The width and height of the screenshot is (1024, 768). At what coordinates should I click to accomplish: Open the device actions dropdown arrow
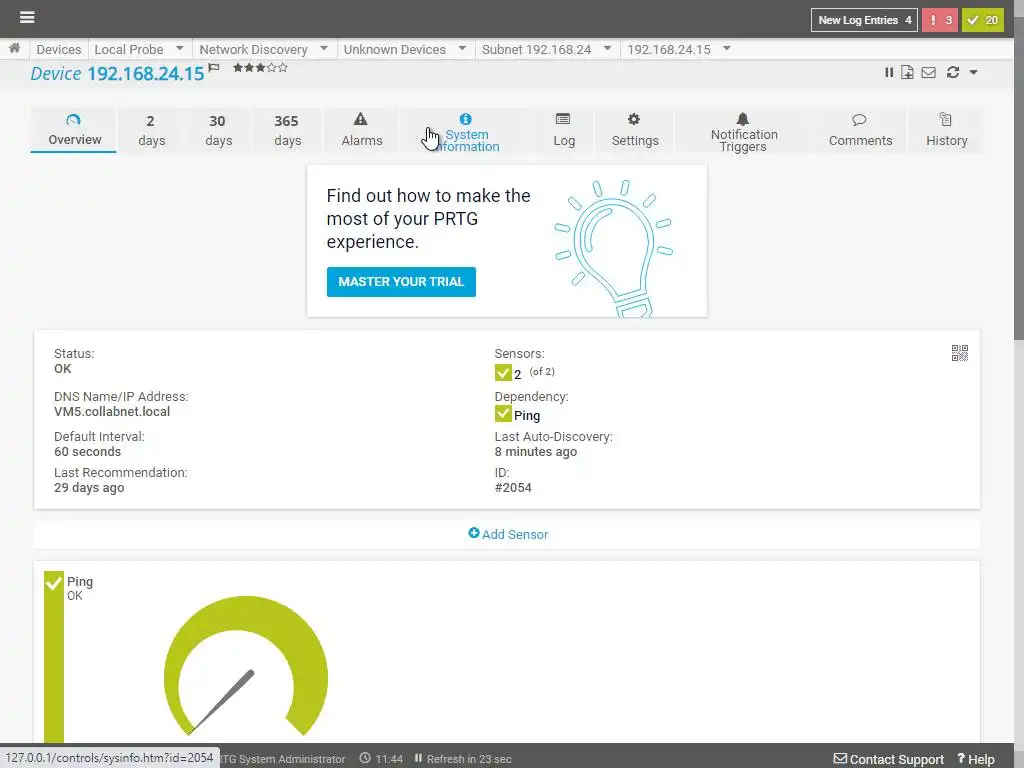(x=974, y=72)
